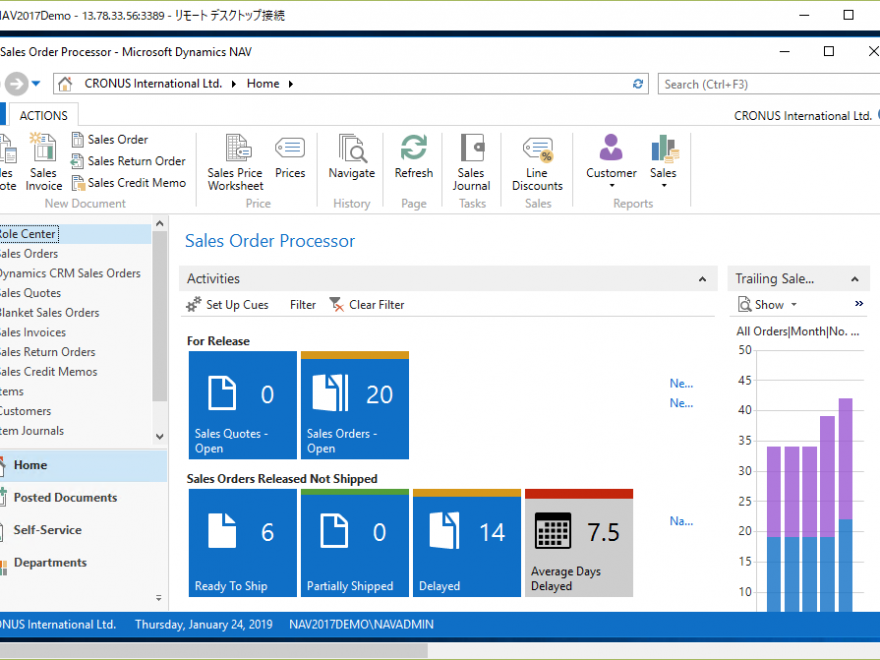880x660 pixels.
Task: Click company name at ribbon right
Action: 803,116
